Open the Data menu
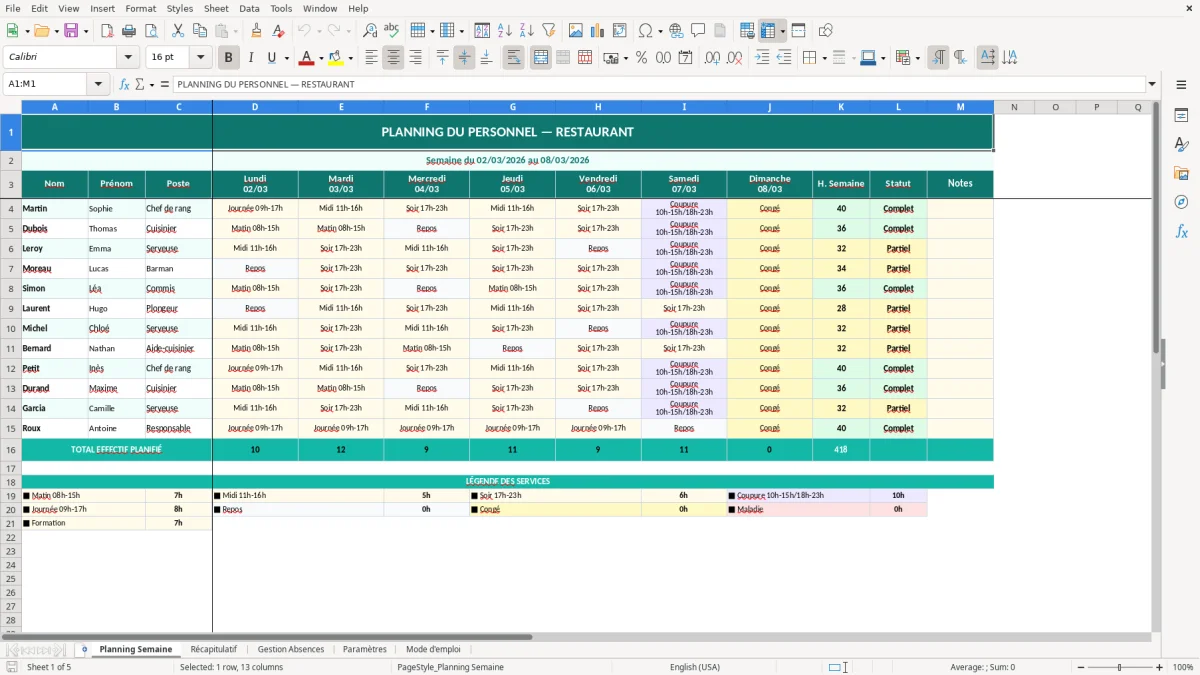The image size is (1200, 675). (249, 8)
